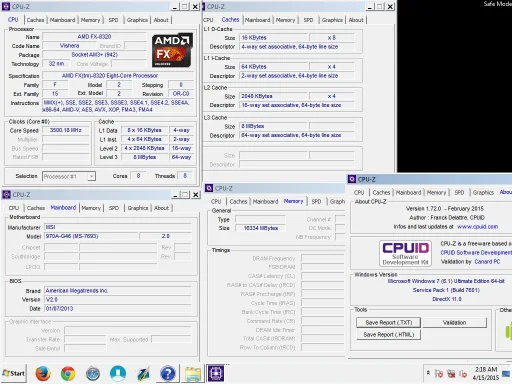Click L2 Cache size 2048 KBytes field
Image resolution: width=512 pixels, height=384 pixels.
pyautogui.click(x=273, y=96)
